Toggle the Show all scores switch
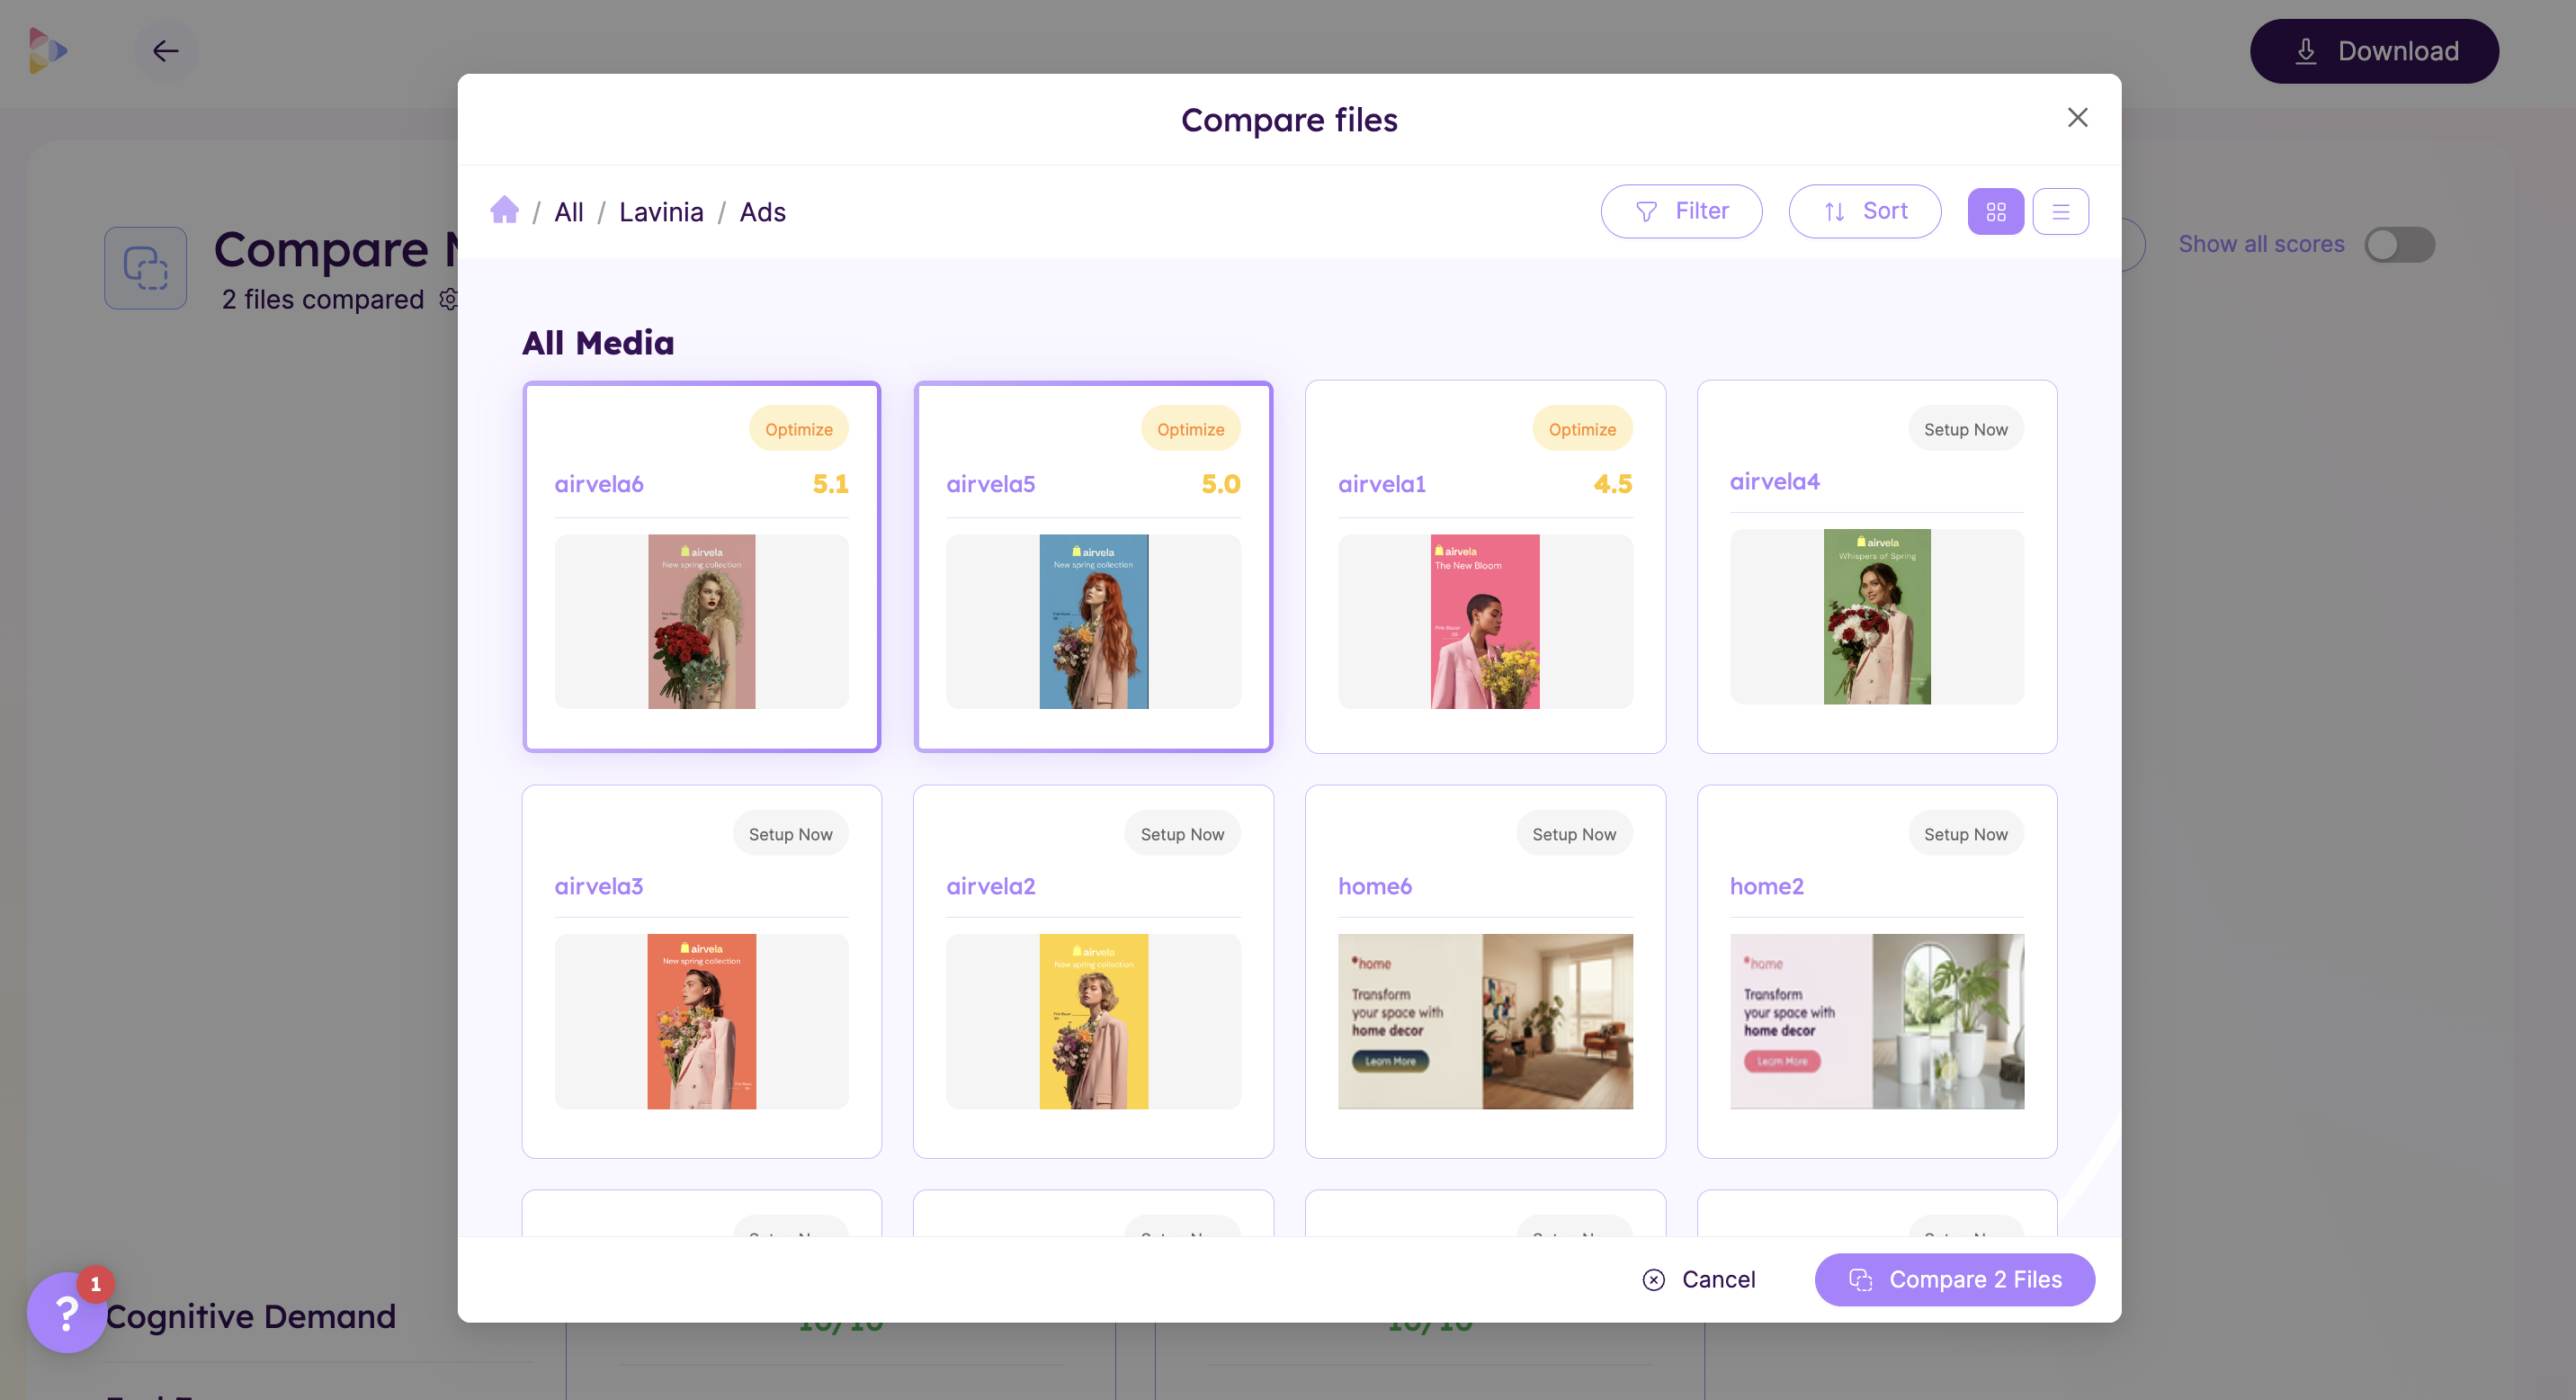Screen dimensions: 2576x1400 click(x=2398, y=245)
